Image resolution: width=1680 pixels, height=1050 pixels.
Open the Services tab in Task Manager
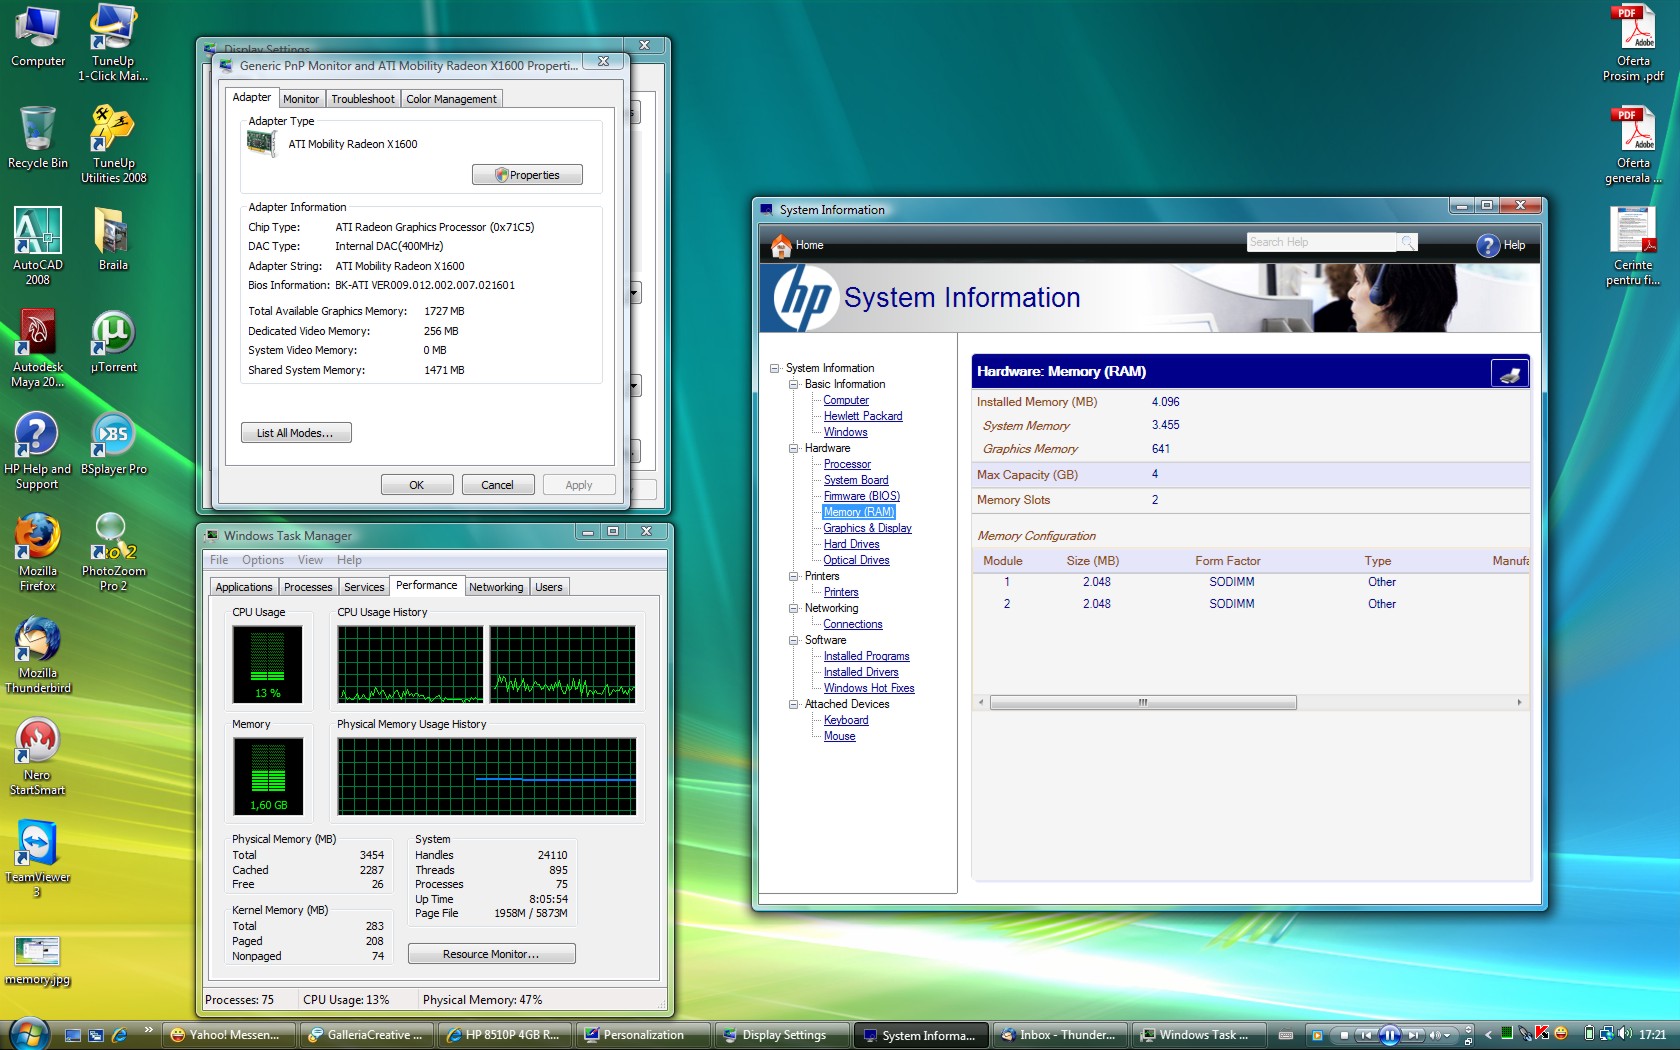[x=364, y=587]
